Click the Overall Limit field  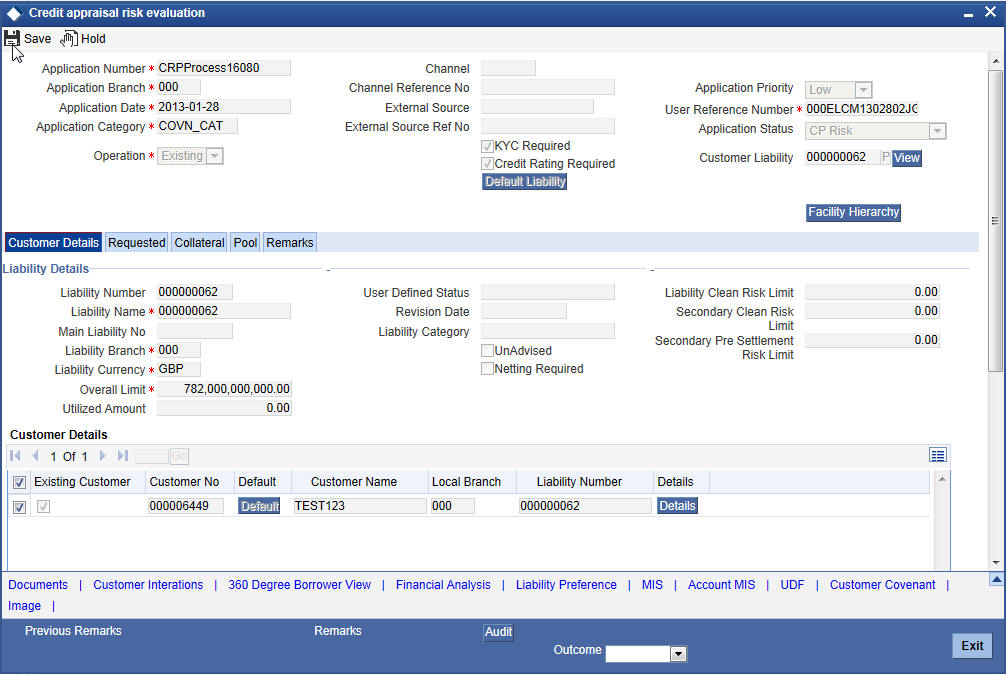[224, 389]
